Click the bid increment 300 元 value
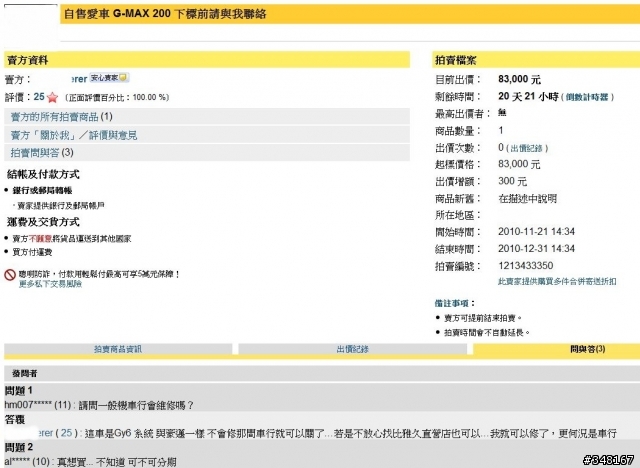This screenshot has width=640, height=468. pos(512,181)
